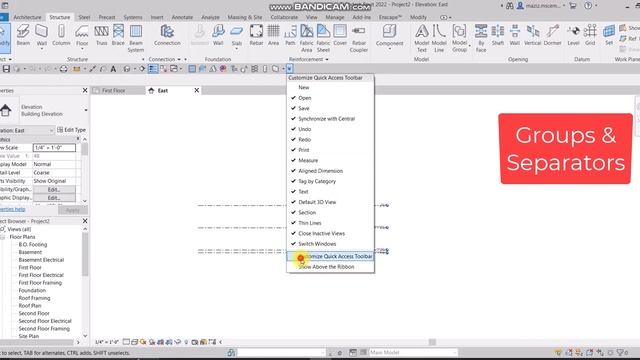Open the Roof Framing floor plan
The width and height of the screenshot is (640, 360).
point(34,298)
